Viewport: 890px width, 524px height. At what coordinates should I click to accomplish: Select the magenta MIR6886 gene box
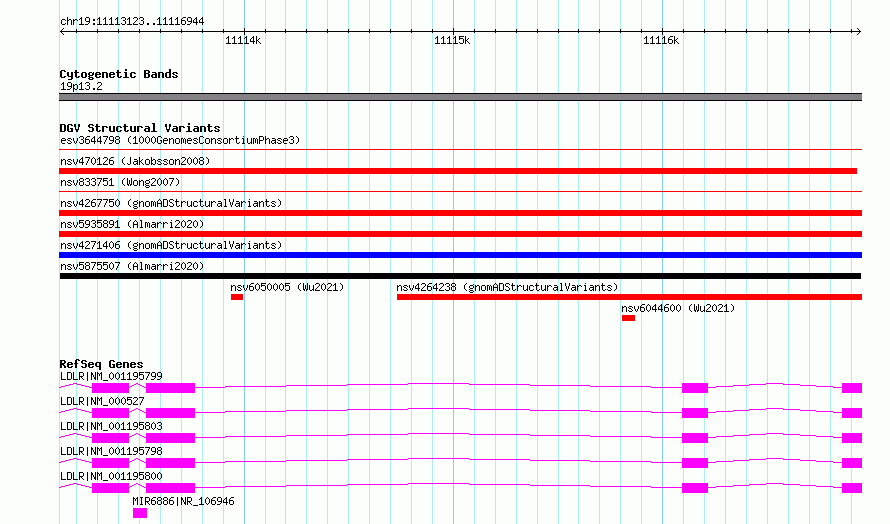pos(140,513)
